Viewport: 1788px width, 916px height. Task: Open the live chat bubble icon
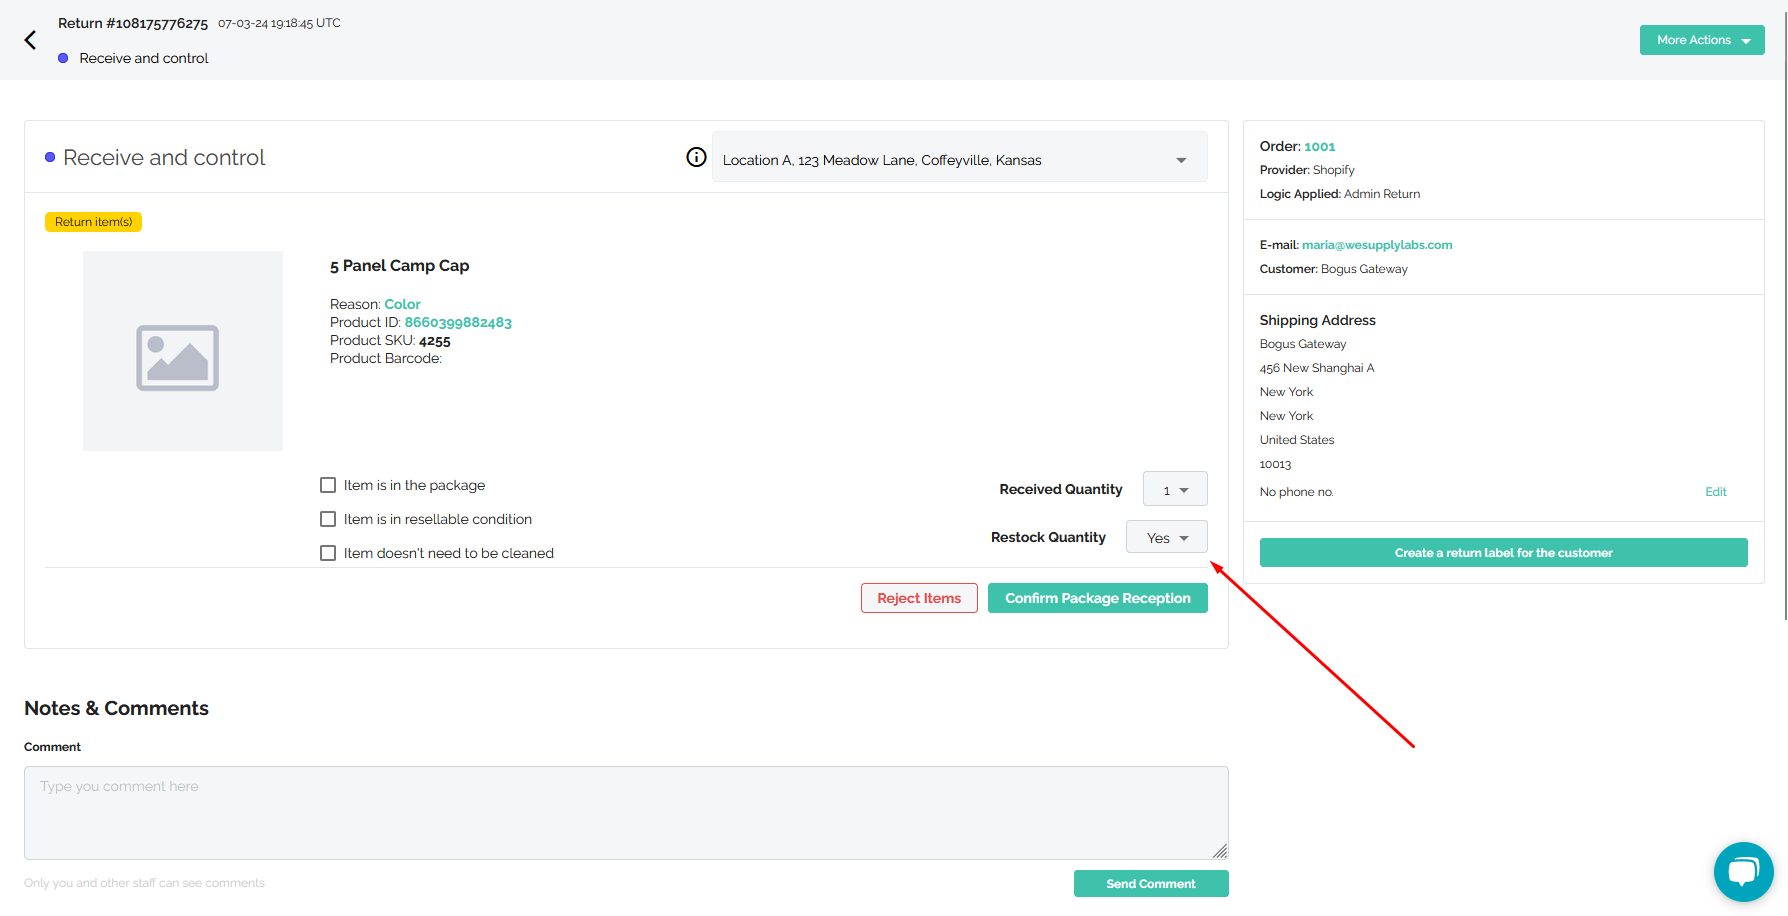[x=1743, y=872]
